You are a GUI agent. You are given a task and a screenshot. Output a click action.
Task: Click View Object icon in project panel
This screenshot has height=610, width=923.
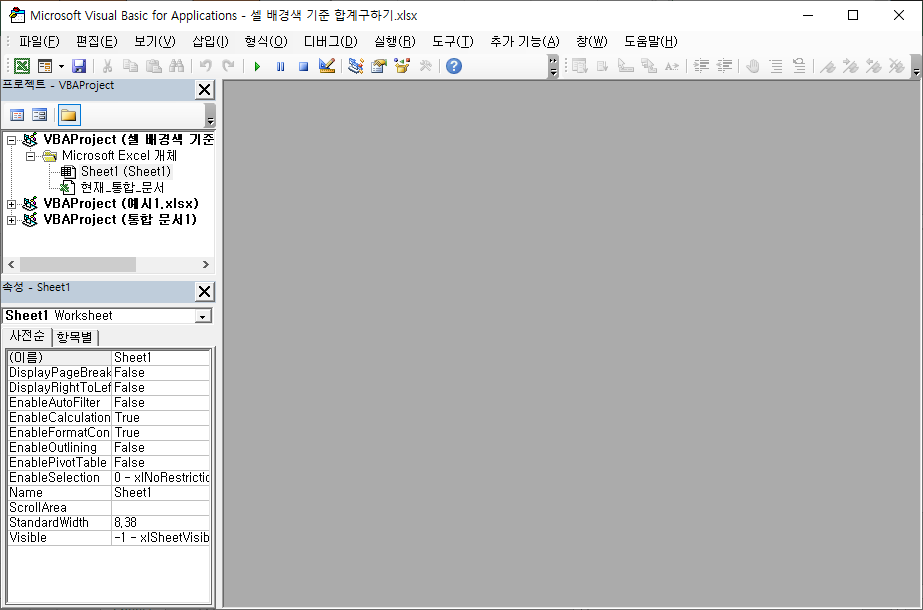pos(39,115)
